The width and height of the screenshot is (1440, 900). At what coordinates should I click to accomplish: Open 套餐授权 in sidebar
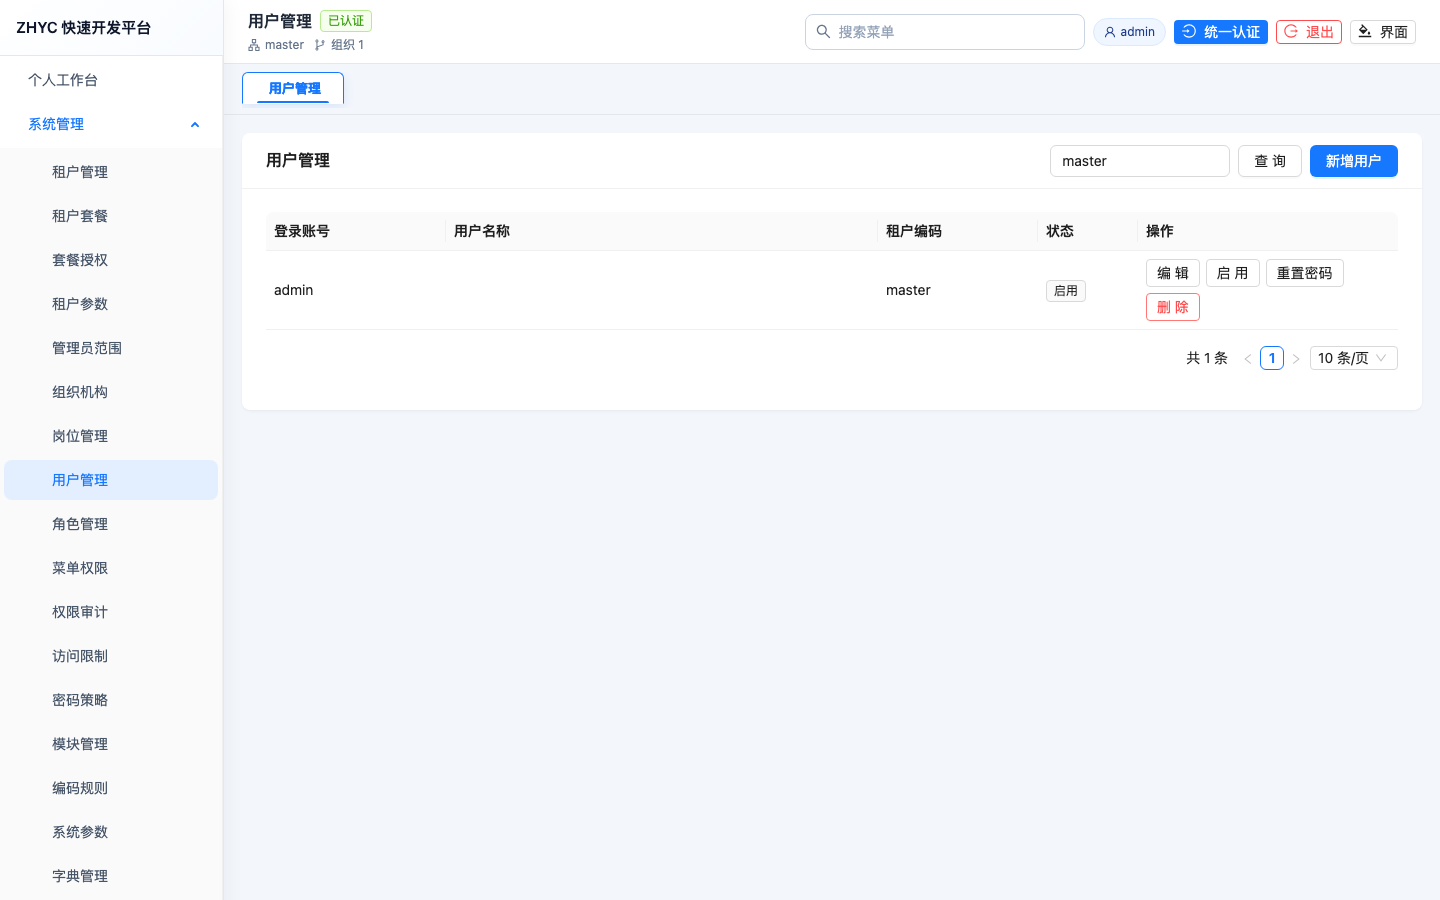(111, 260)
